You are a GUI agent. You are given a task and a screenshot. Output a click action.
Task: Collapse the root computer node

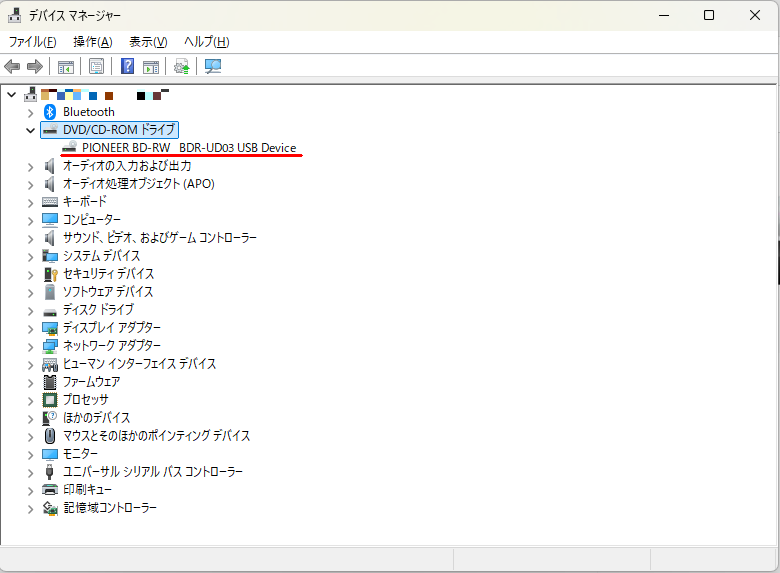[x=11, y=95]
